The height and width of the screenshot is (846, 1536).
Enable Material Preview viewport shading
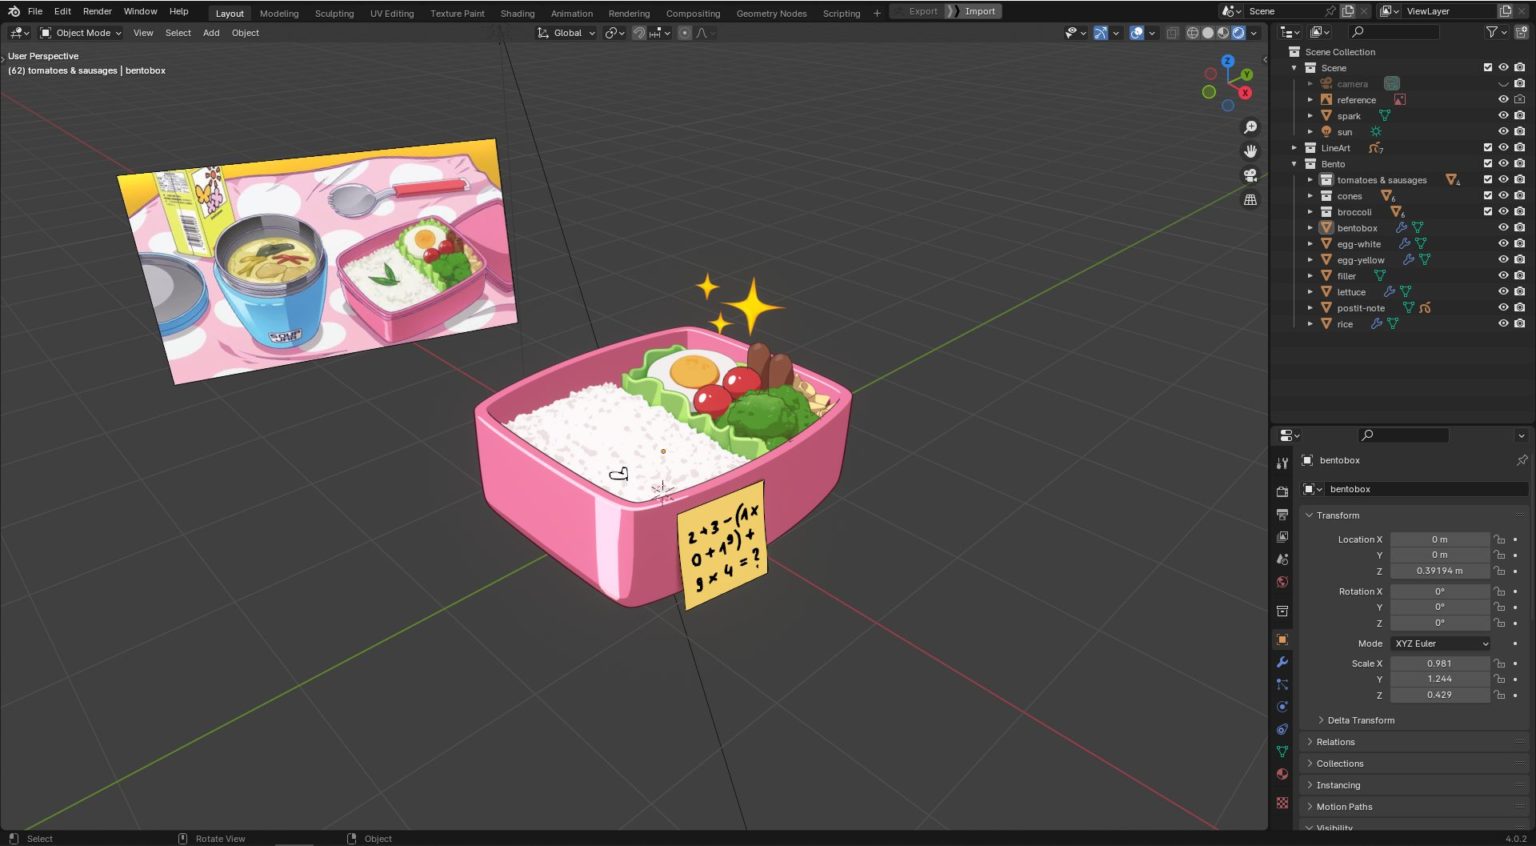click(x=1221, y=33)
